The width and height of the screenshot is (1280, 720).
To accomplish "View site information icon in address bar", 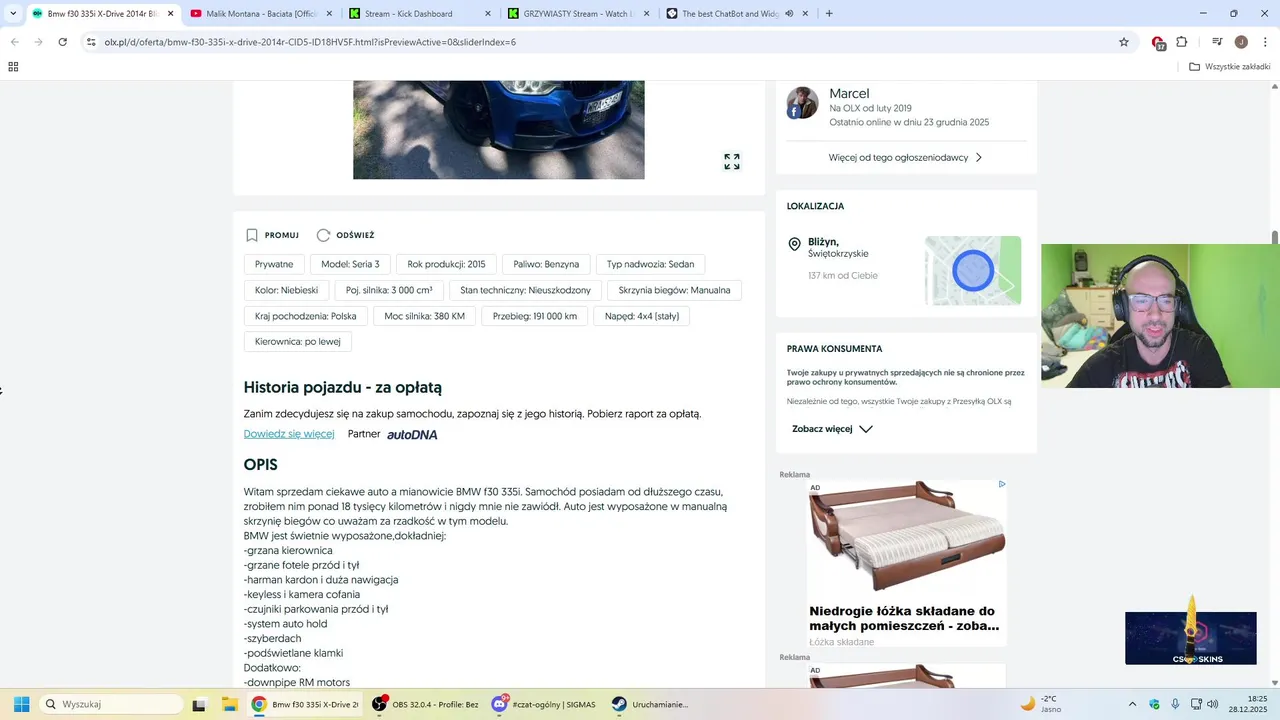I will coord(91,42).
